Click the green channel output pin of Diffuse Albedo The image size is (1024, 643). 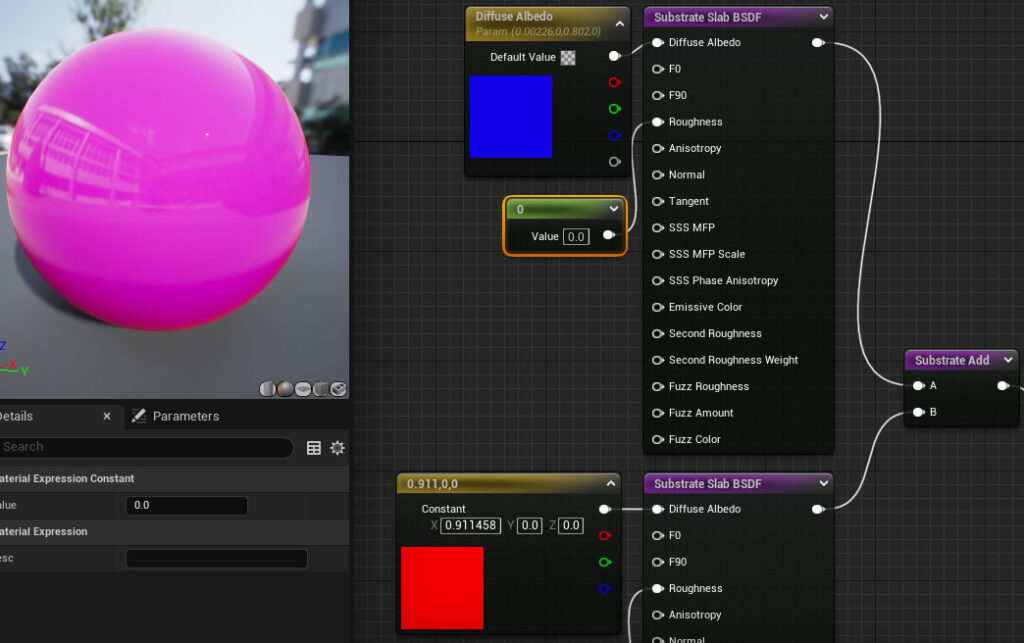coord(614,109)
